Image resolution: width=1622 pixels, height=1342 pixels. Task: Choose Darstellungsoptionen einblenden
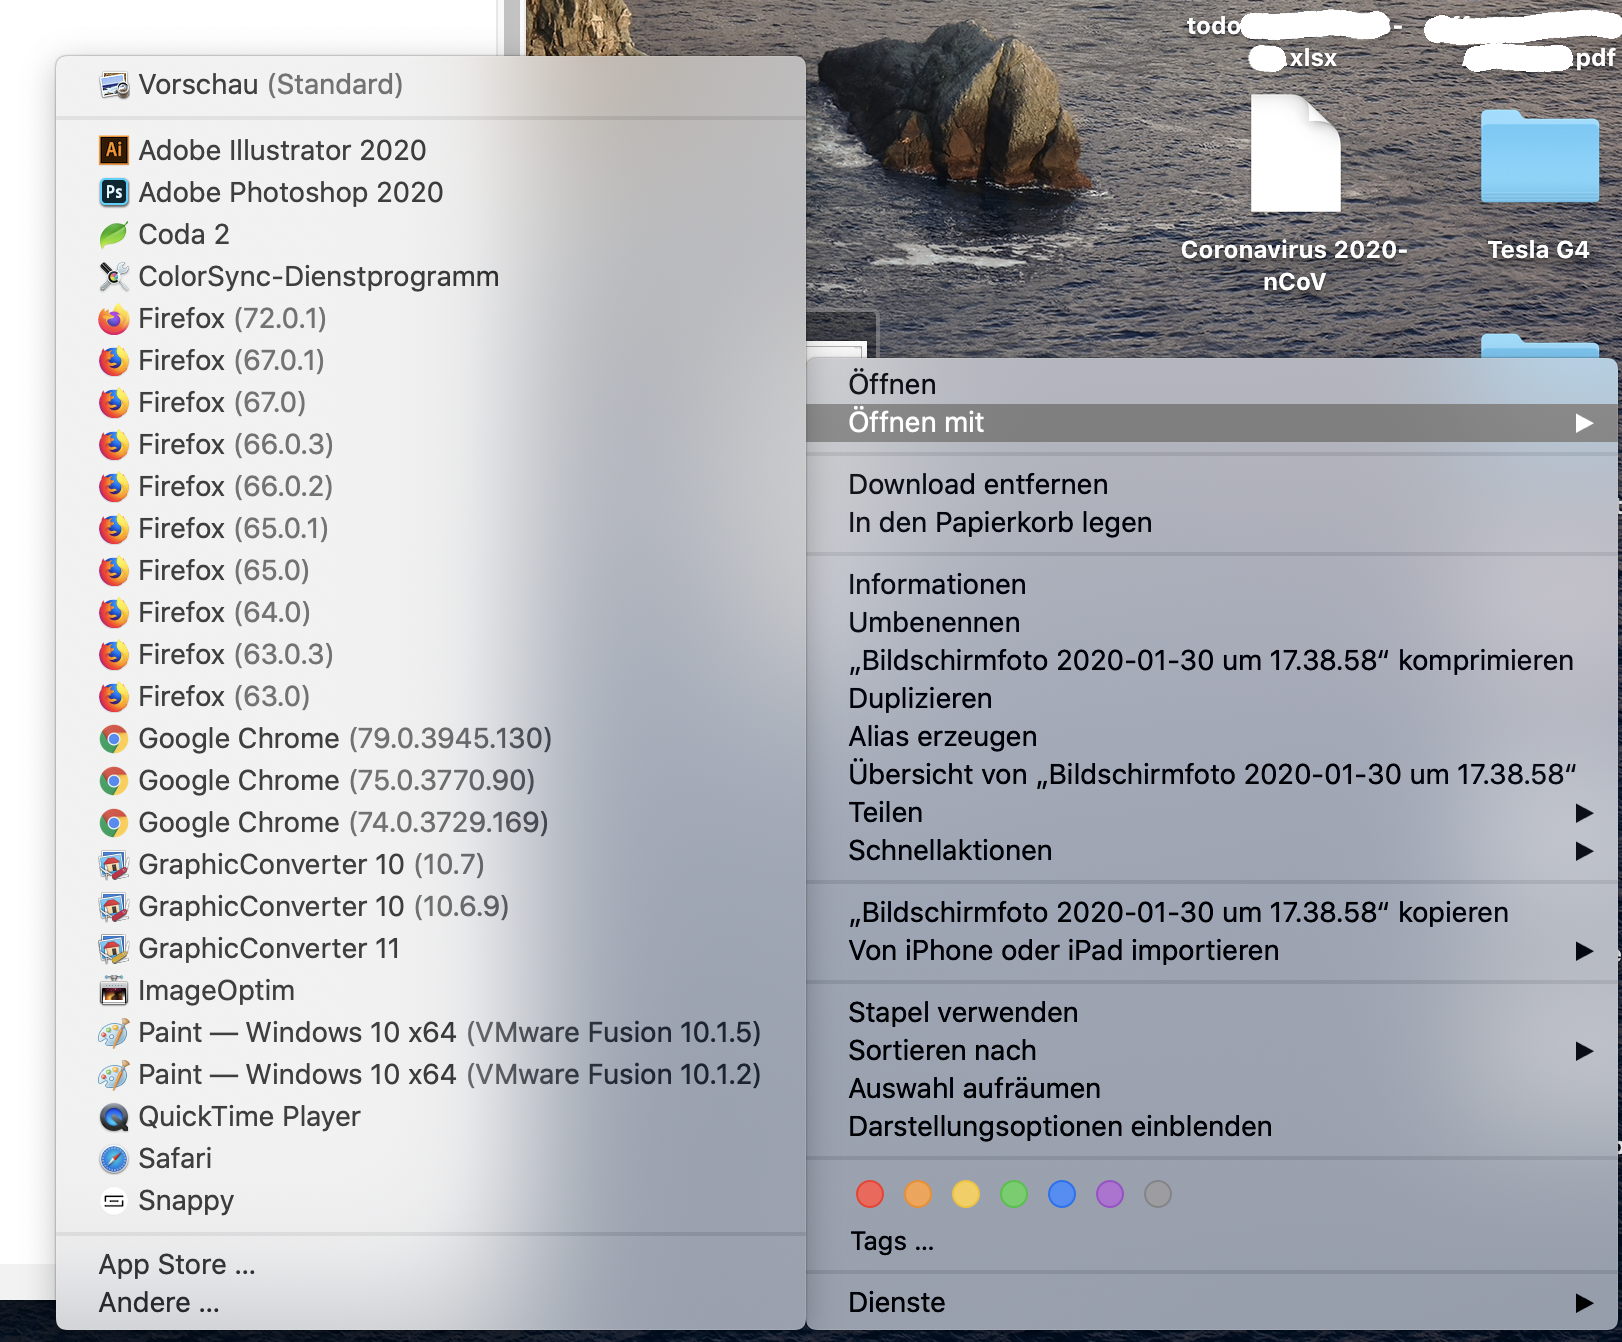[1212, 1127]
